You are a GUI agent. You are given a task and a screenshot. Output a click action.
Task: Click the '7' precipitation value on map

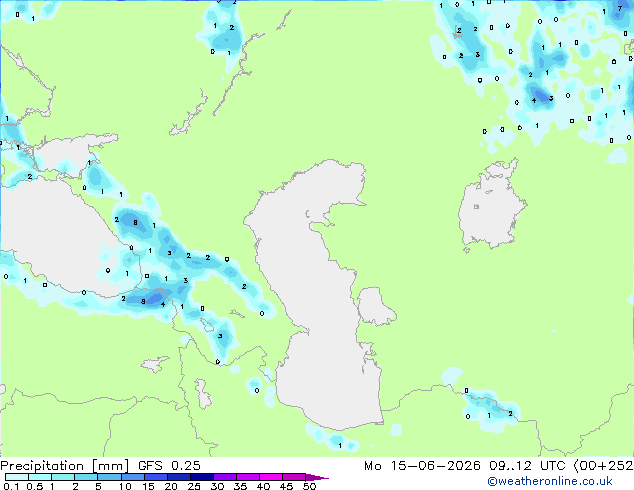click(x=620, y=8)
